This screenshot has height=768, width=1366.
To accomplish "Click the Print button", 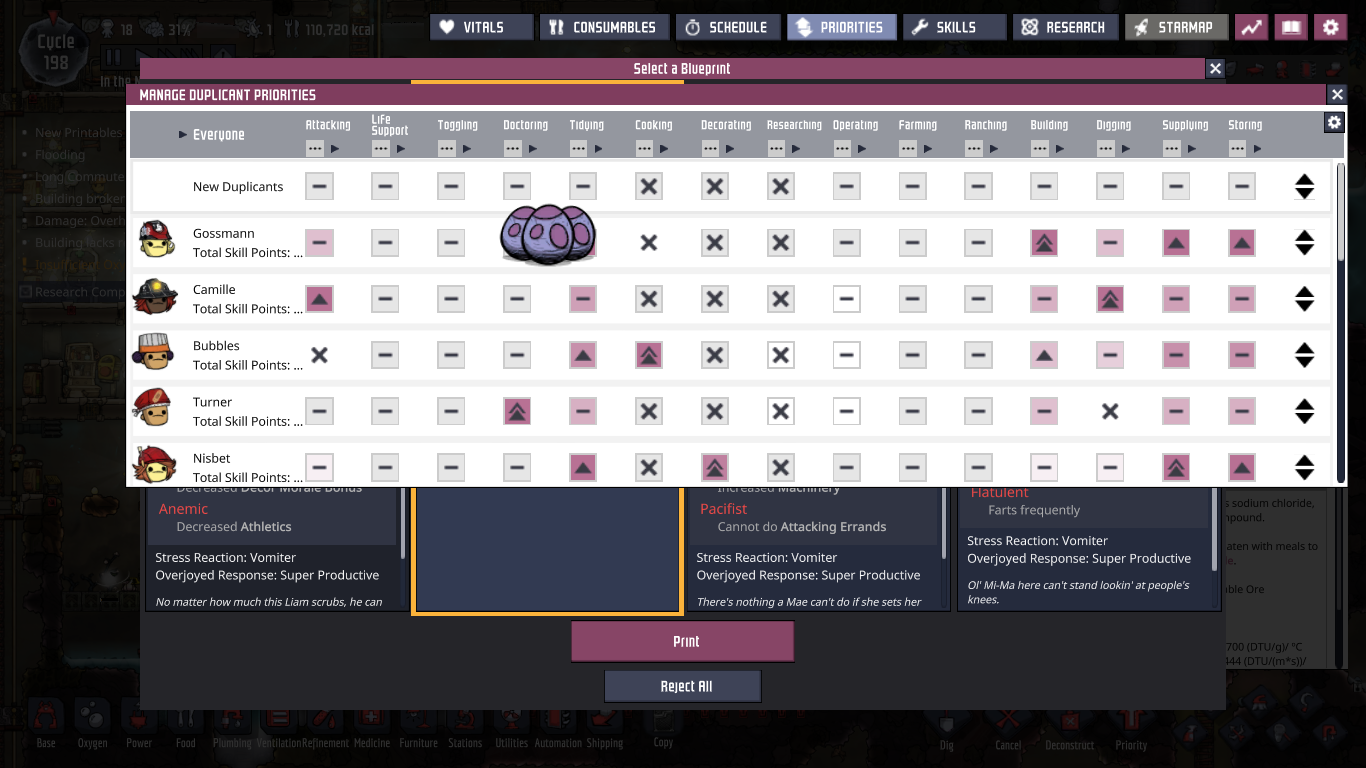I will (683, 641).
